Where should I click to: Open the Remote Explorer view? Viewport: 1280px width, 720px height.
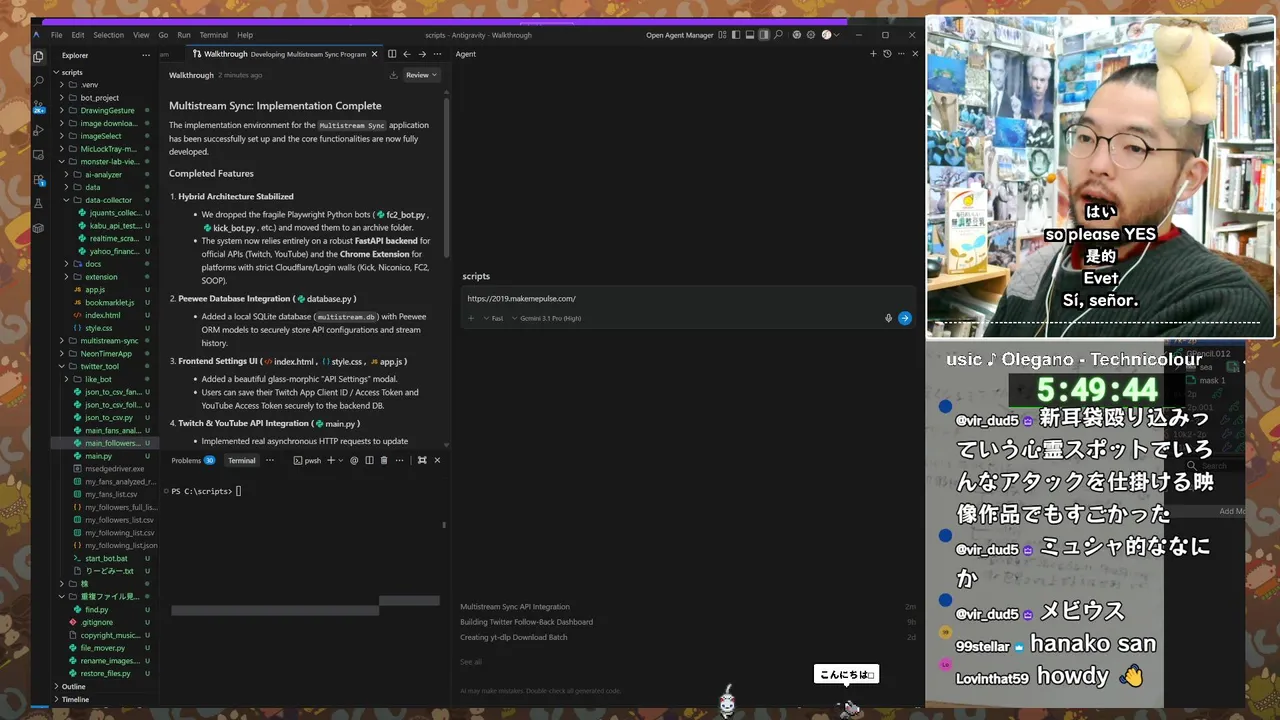(x=39, y=155)
